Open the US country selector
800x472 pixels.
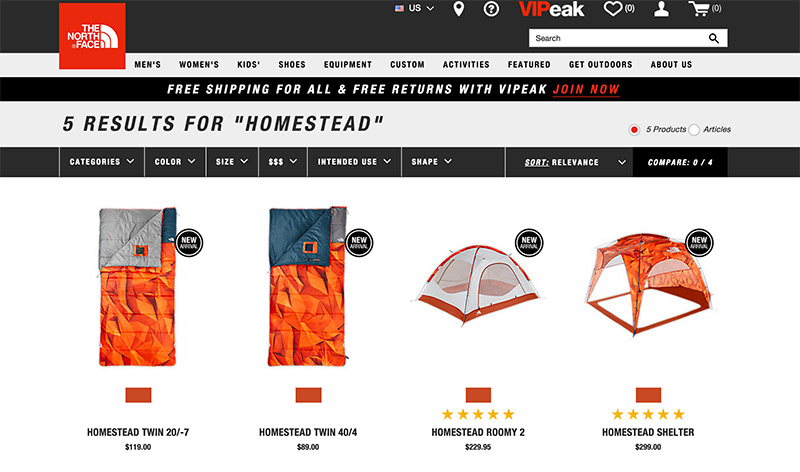414,8
